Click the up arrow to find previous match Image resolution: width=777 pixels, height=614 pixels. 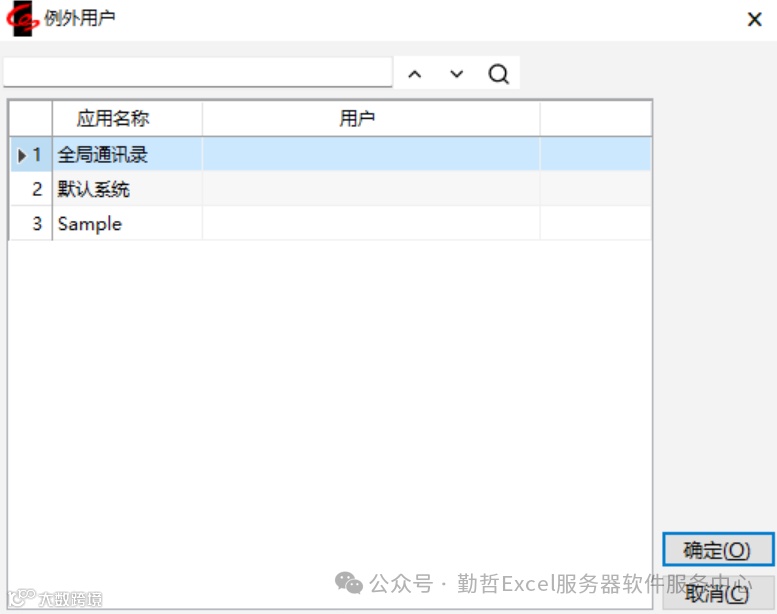tap(414, 74)
